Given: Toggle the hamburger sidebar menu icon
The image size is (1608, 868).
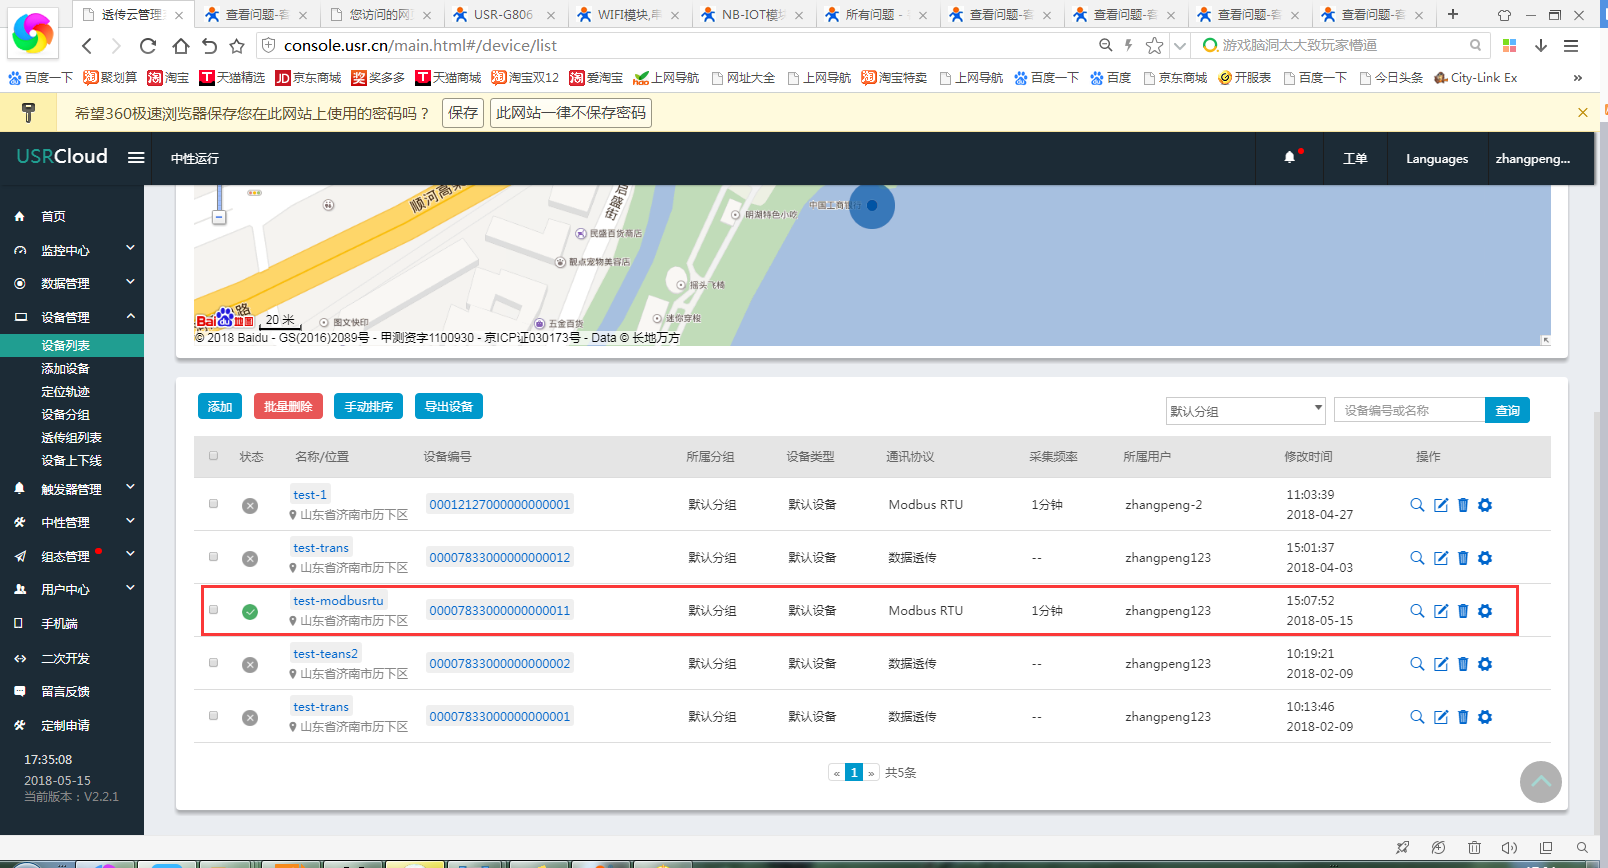Looking at the screenshot, I should point(136,158).
